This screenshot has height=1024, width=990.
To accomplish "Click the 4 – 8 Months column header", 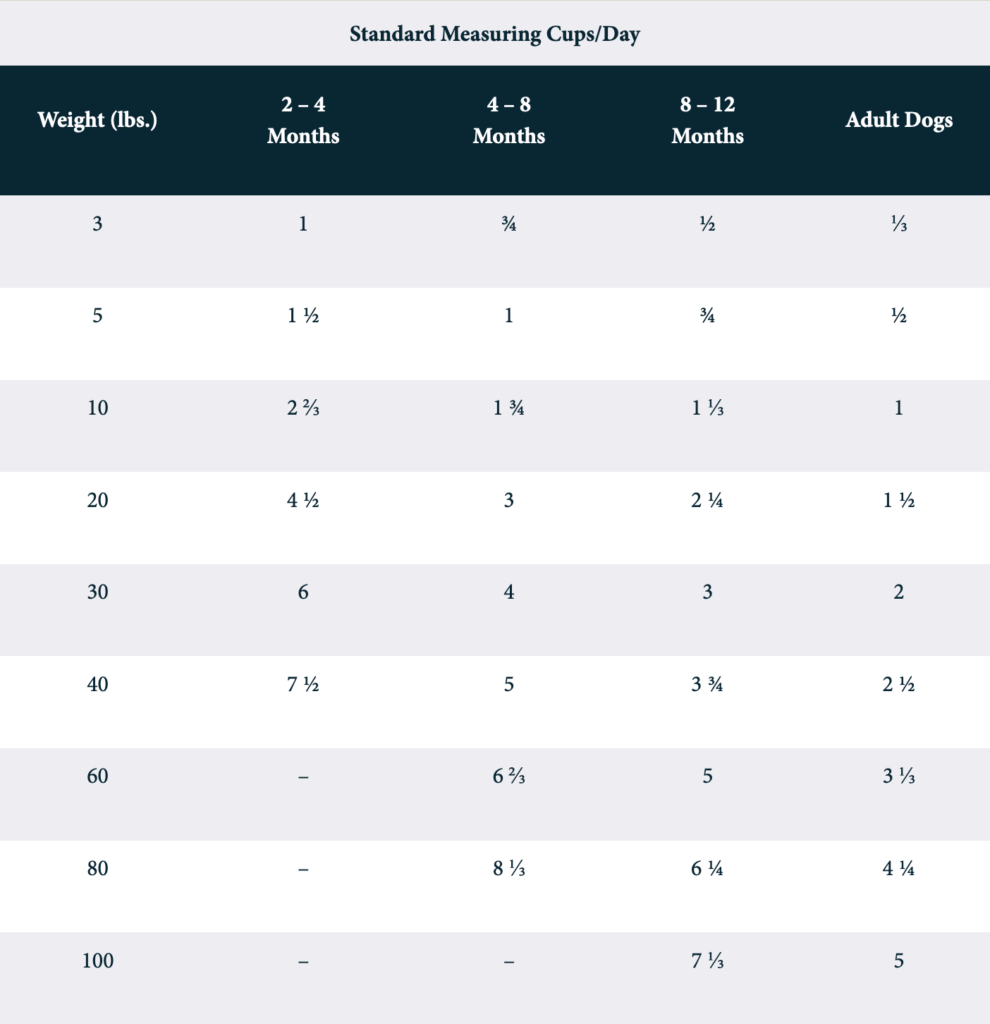I will tap(508, 121).
